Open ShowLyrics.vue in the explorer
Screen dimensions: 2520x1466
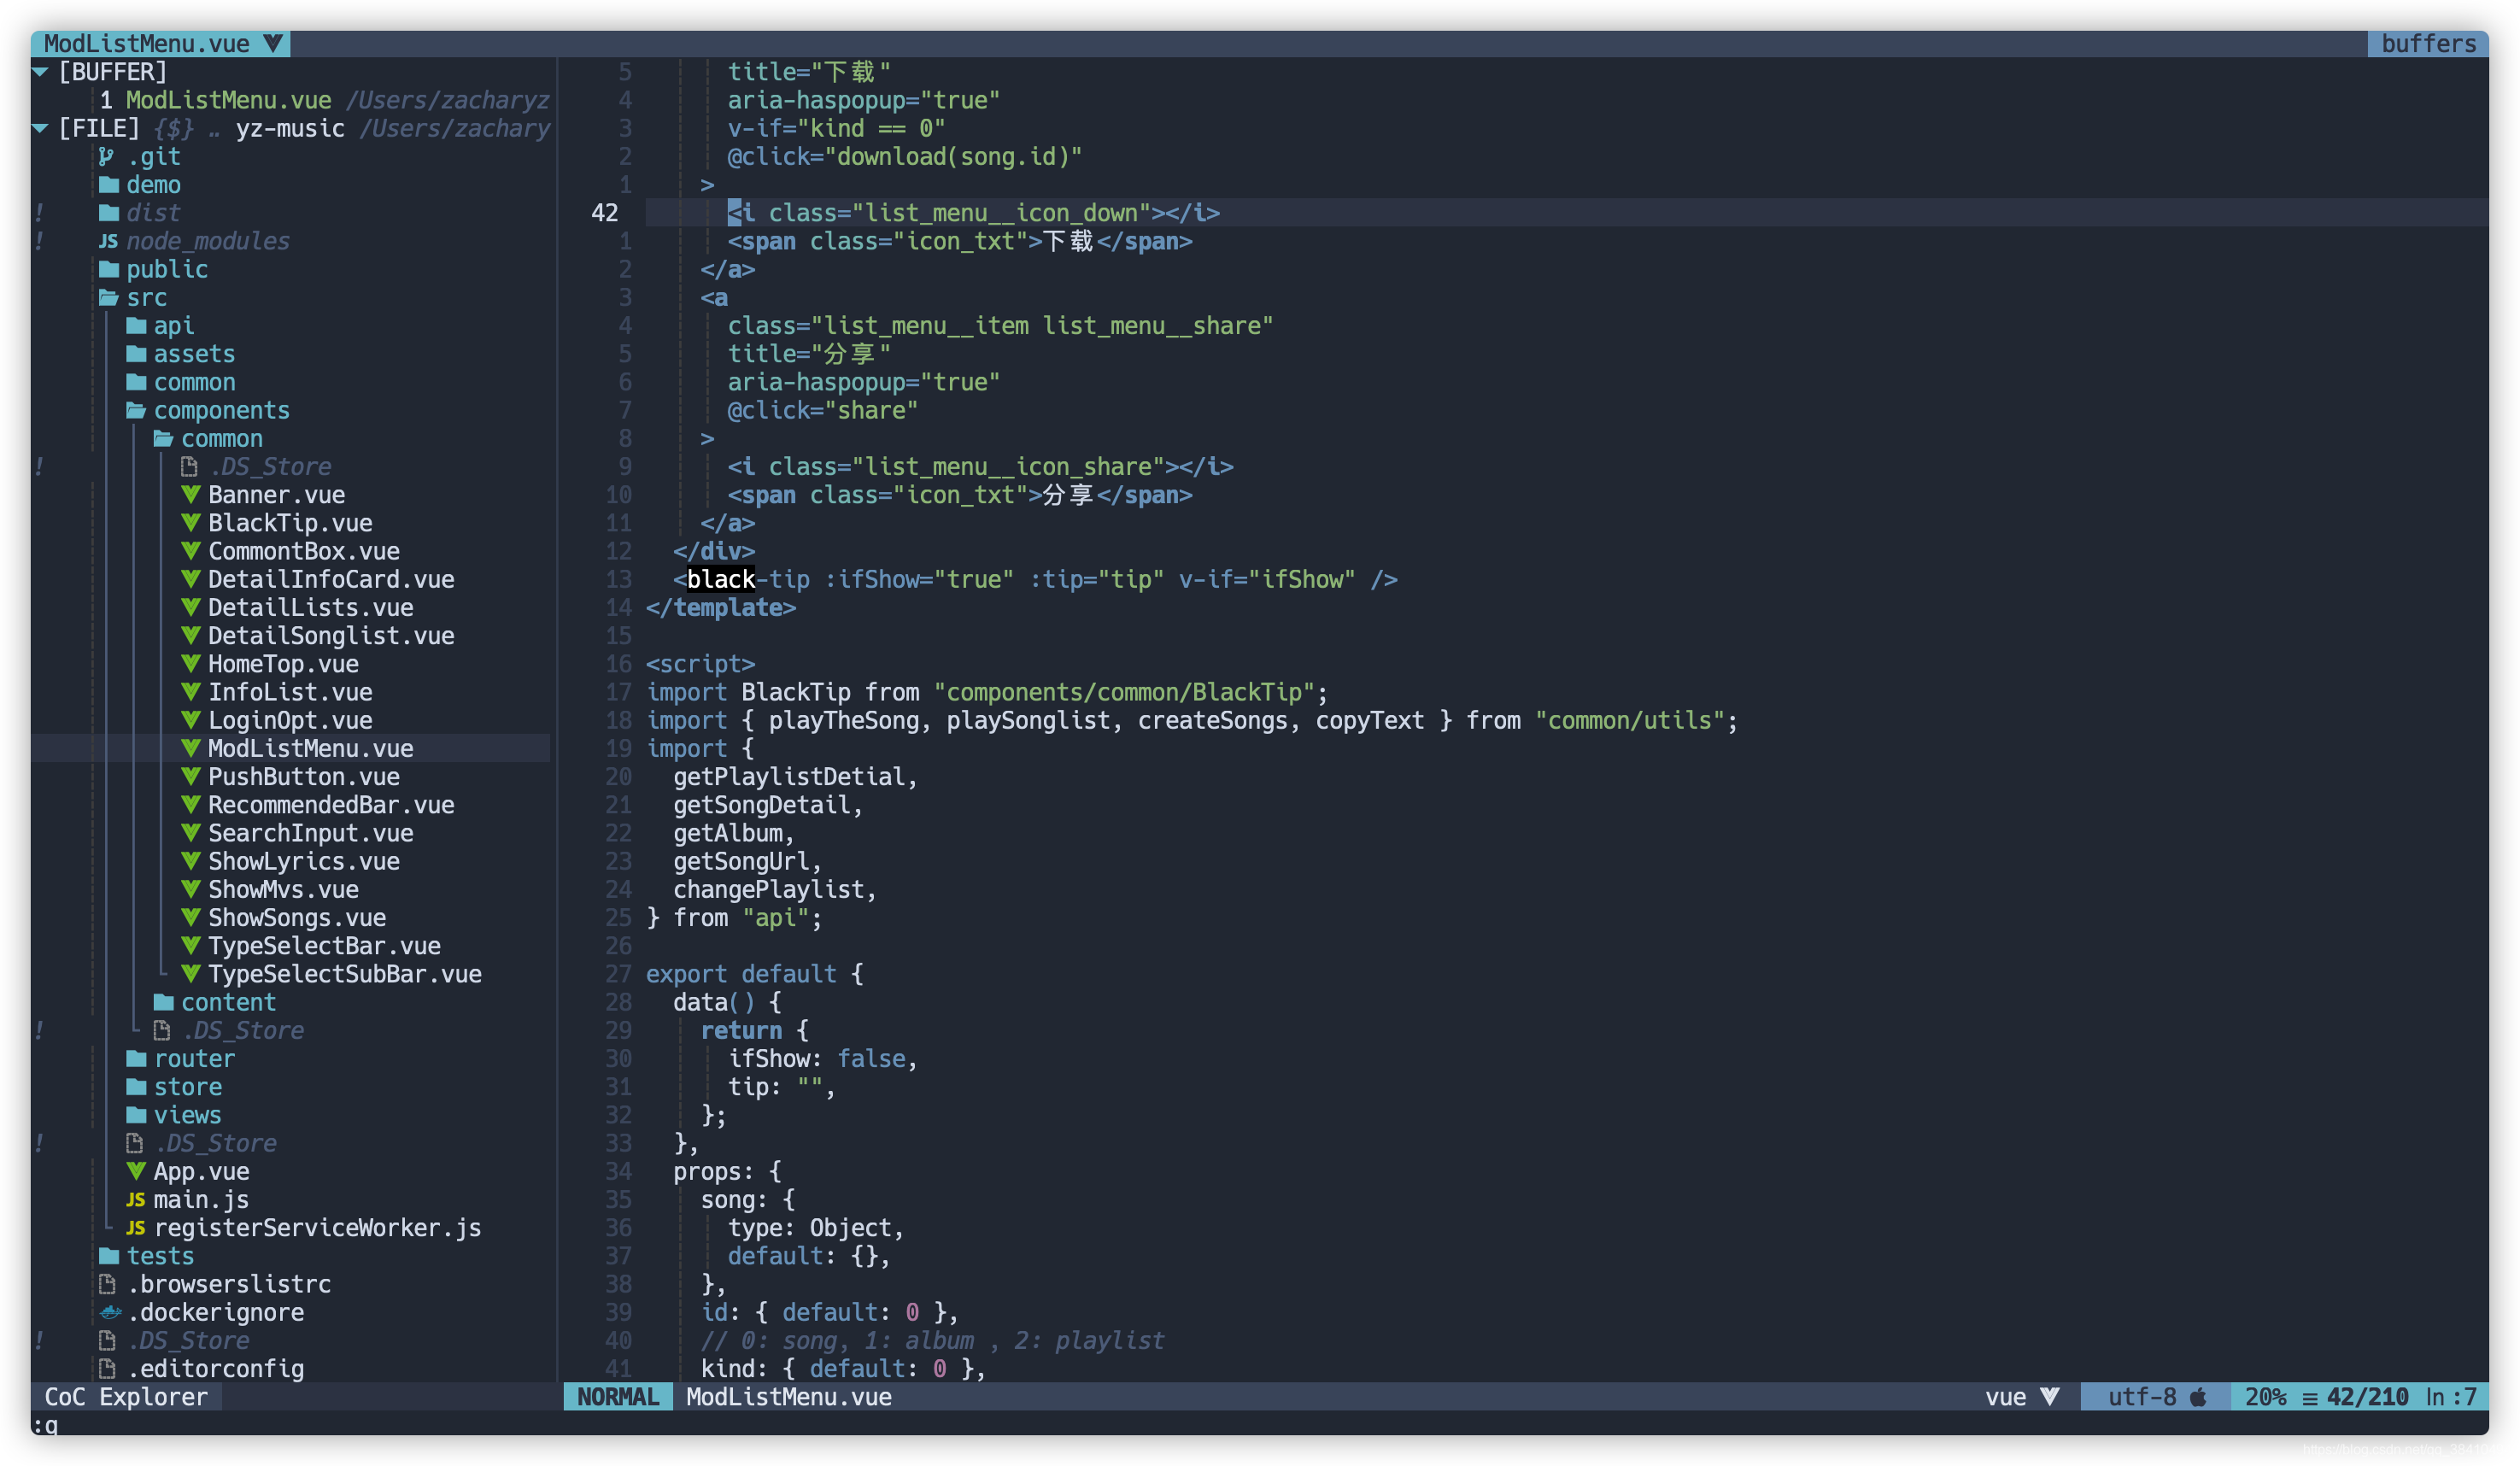pyautogui.click(x=303, y=861)
